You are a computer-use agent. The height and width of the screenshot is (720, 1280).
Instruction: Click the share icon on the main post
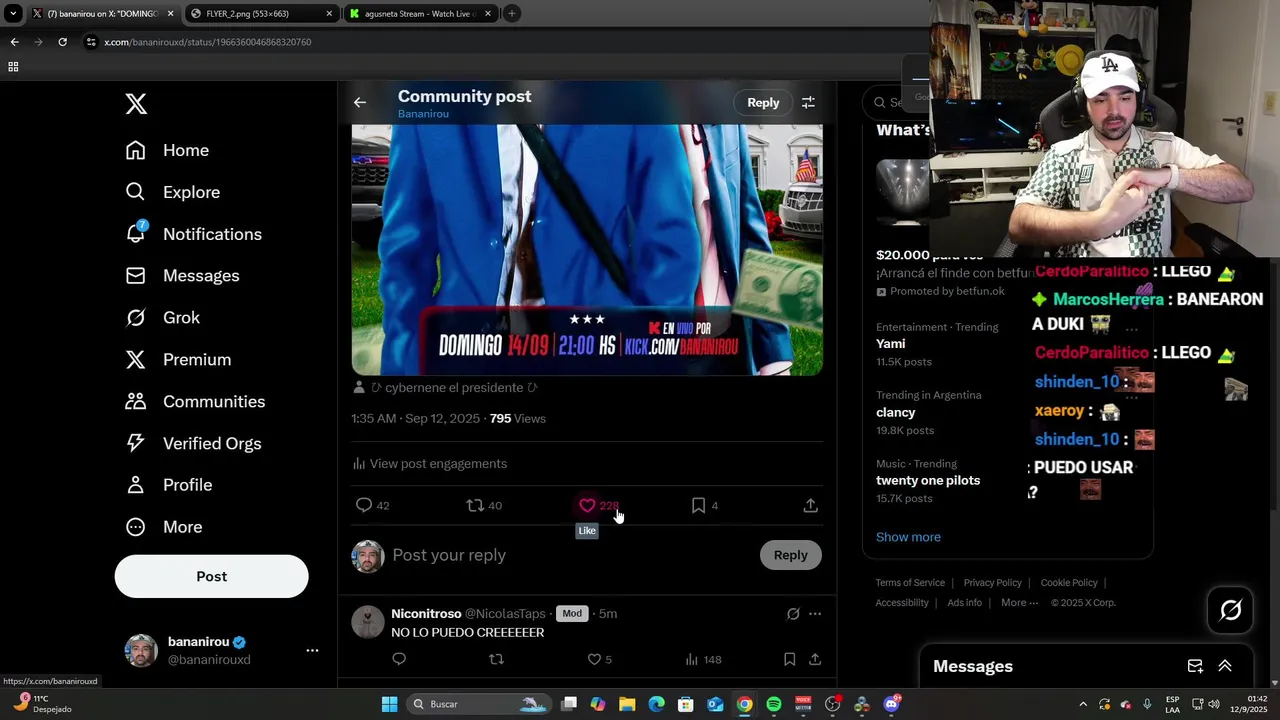point(811,506)
